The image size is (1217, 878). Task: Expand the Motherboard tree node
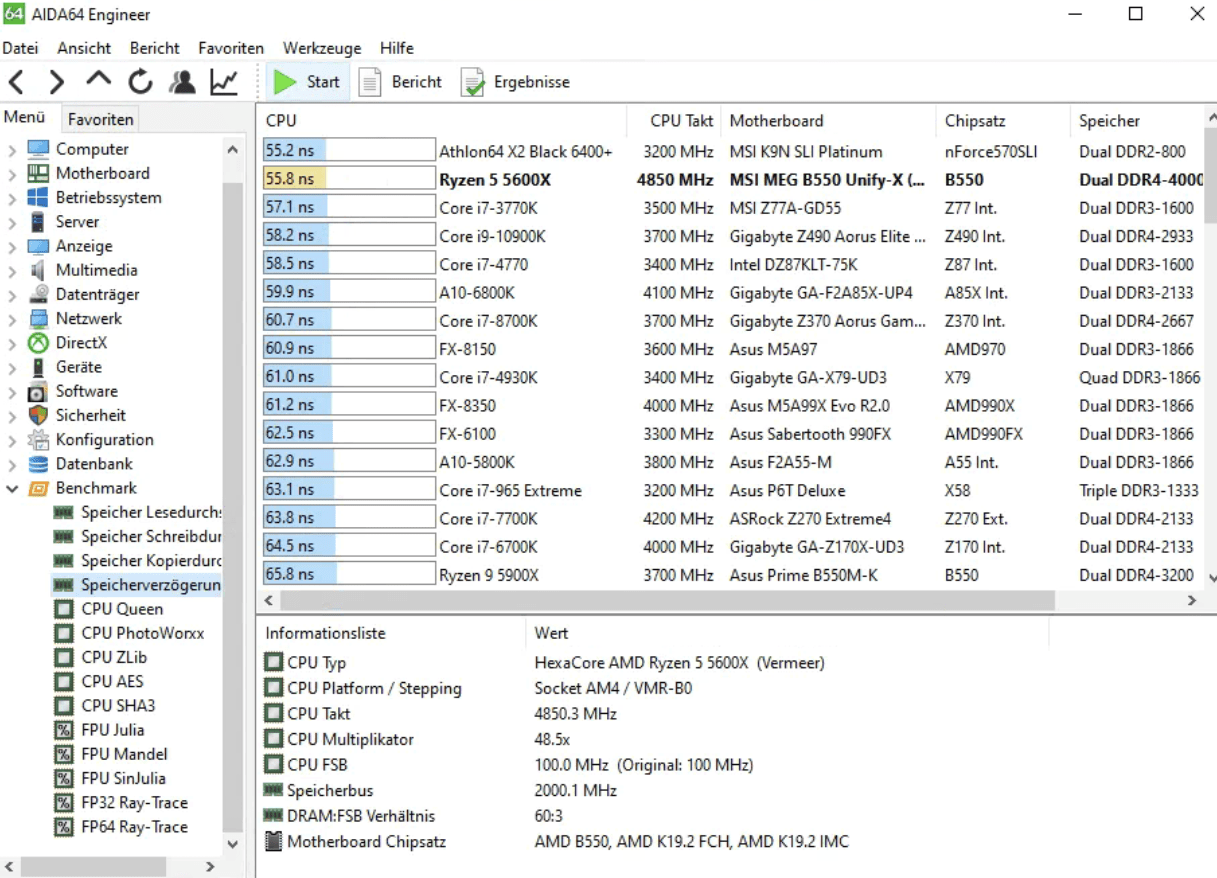pyautogui.click(x=12, y=174)
